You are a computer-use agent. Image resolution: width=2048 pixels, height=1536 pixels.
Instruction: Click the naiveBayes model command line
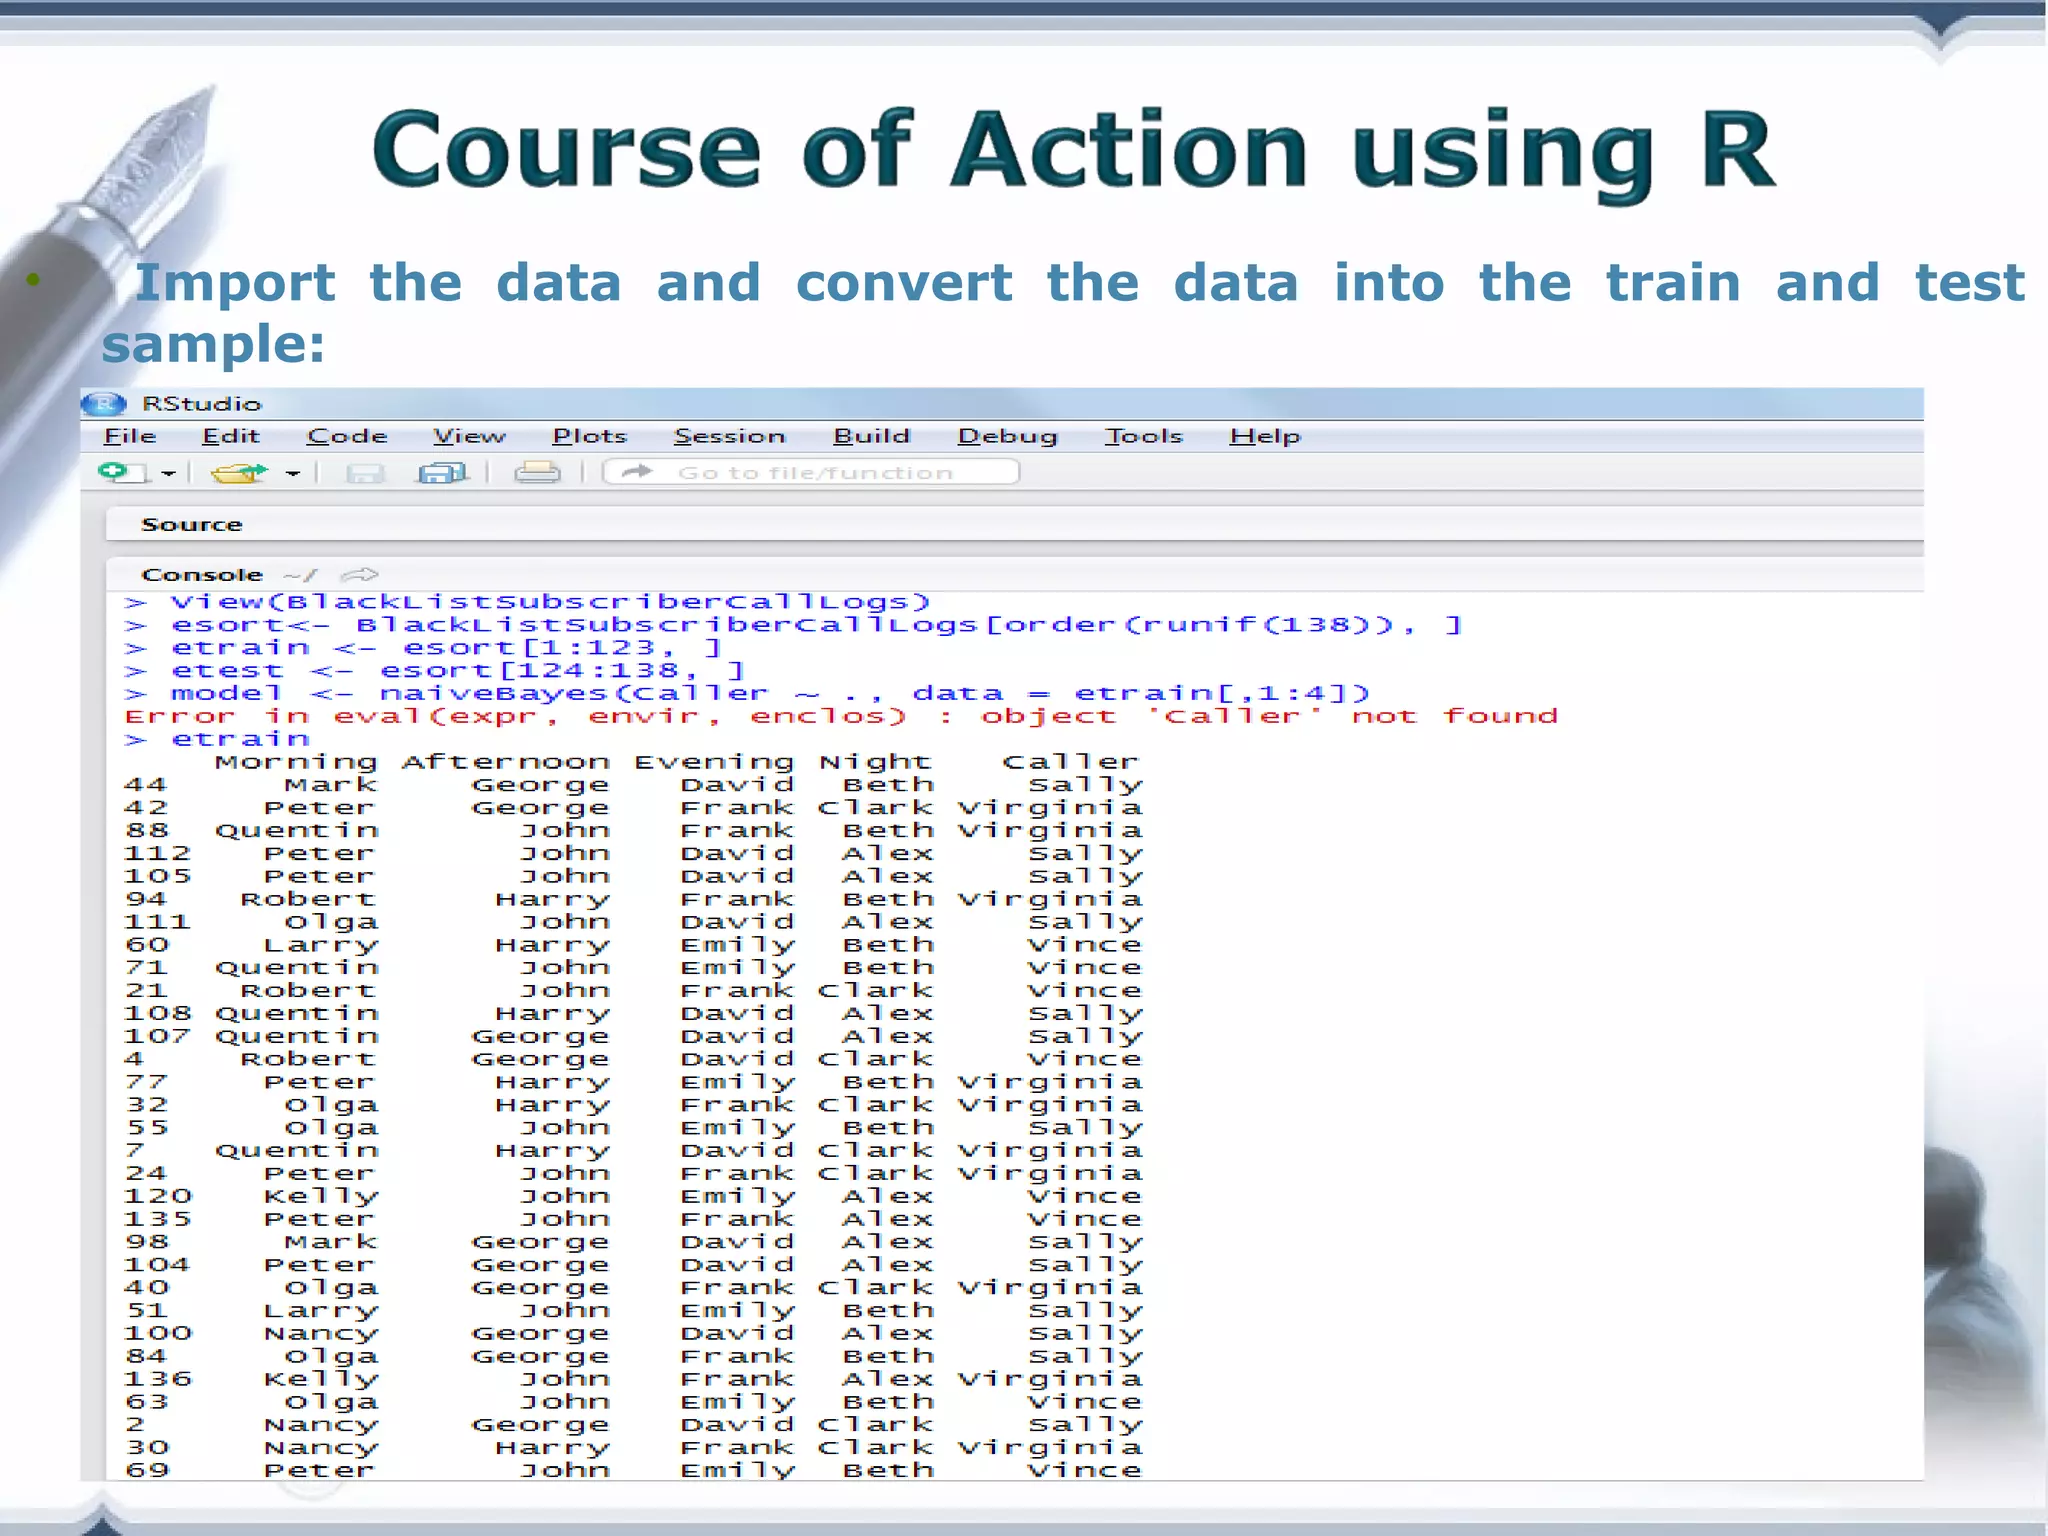pyautogui.click(x=748, y=694)
